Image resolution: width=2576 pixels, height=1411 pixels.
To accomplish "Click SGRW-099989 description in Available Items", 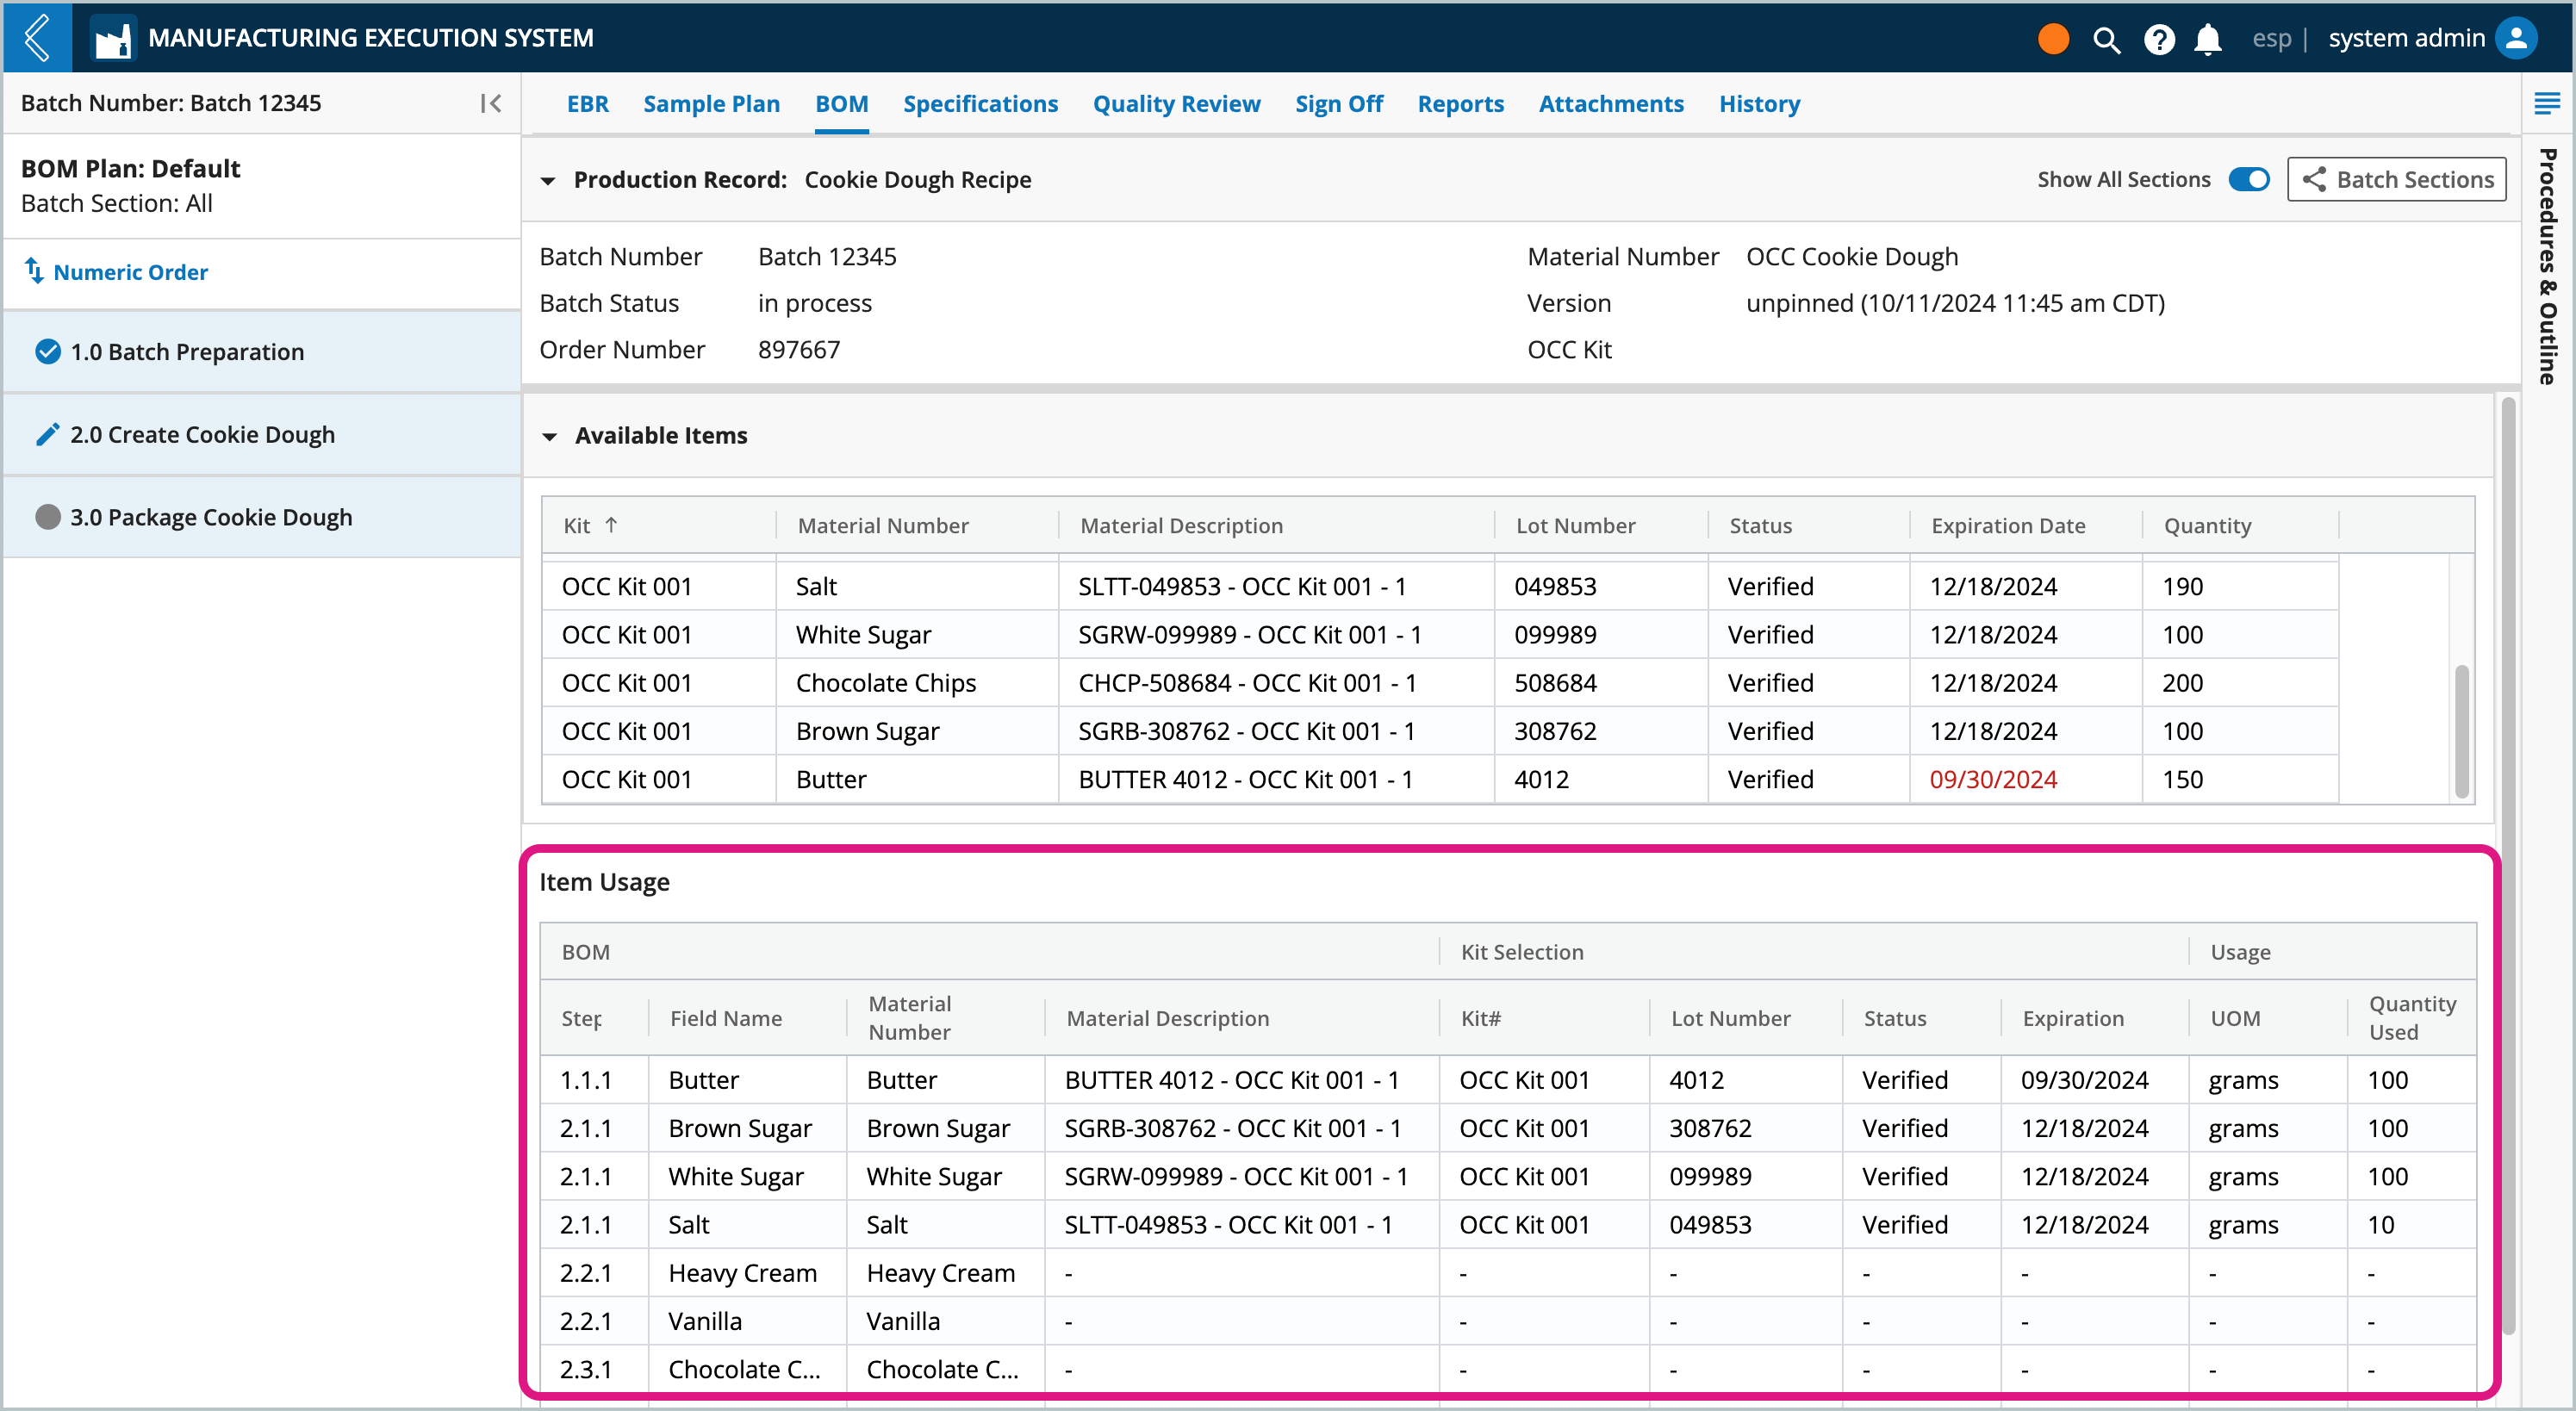I will [1249, 635].
